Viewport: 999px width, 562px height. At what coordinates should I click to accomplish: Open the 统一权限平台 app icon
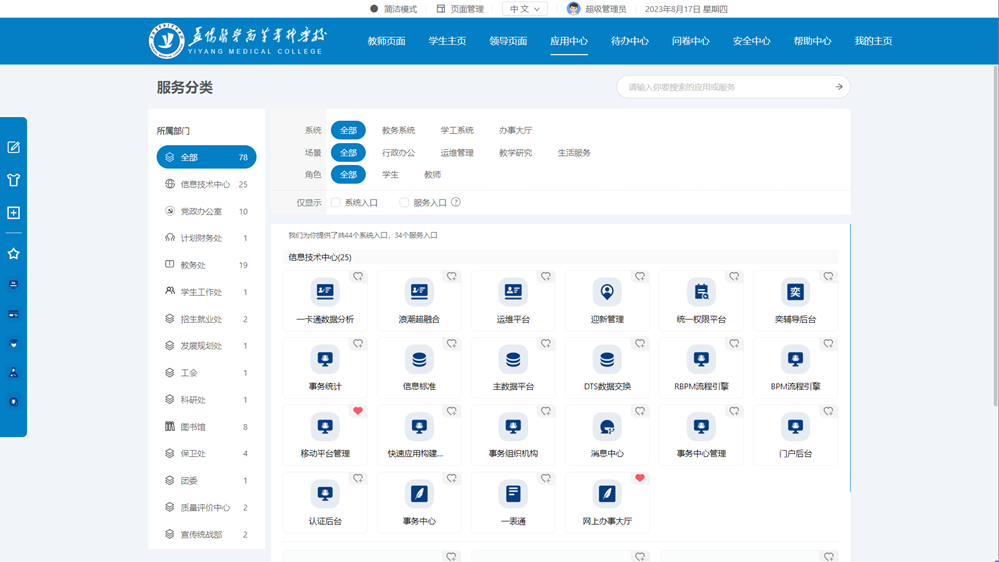701,292
